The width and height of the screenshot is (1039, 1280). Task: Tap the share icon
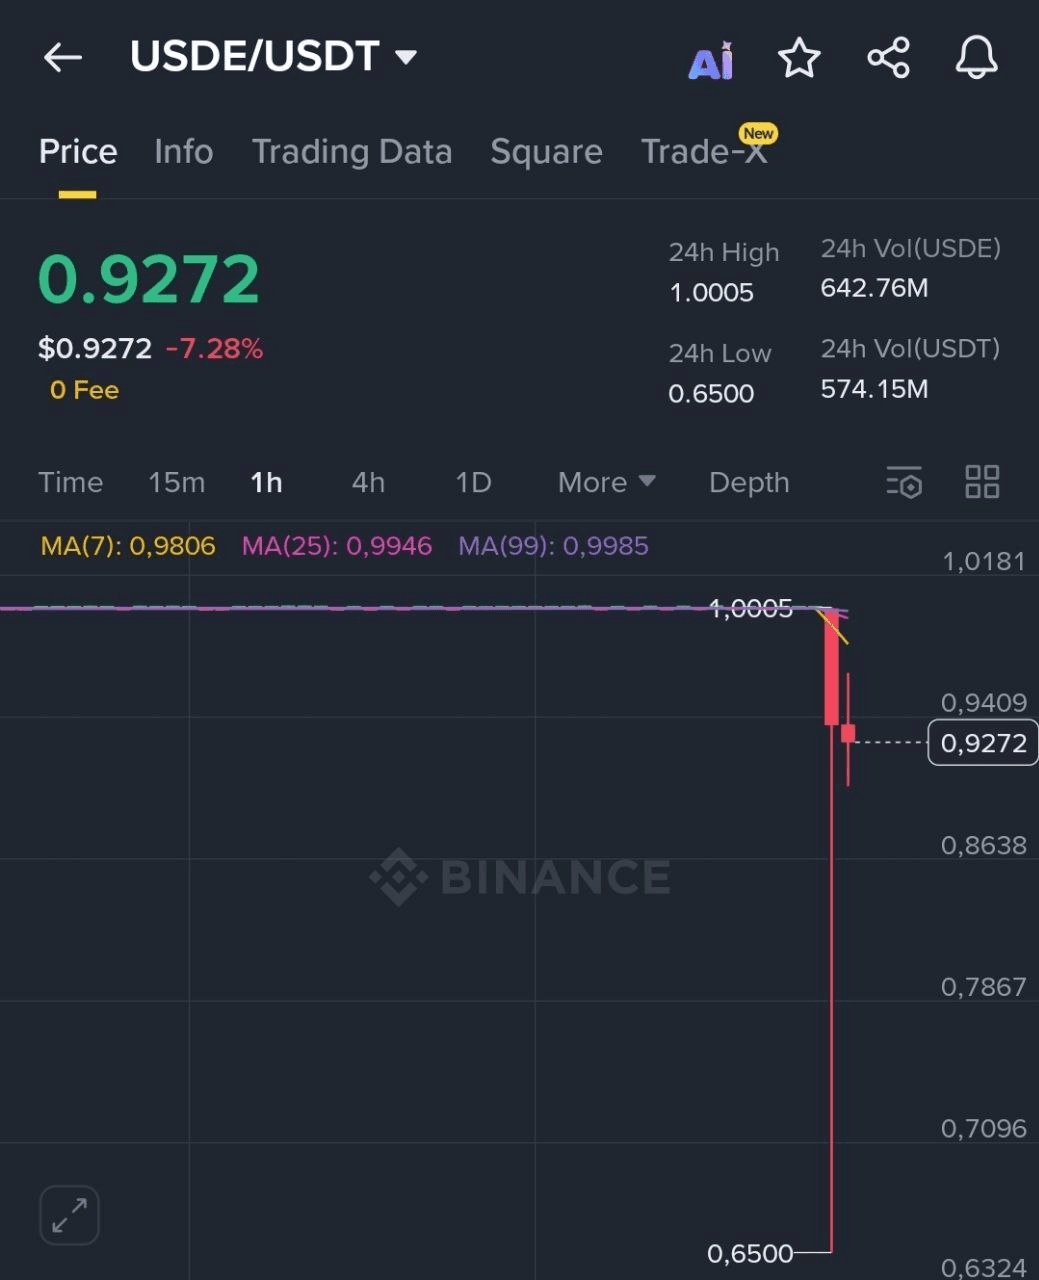click(888, 58)
